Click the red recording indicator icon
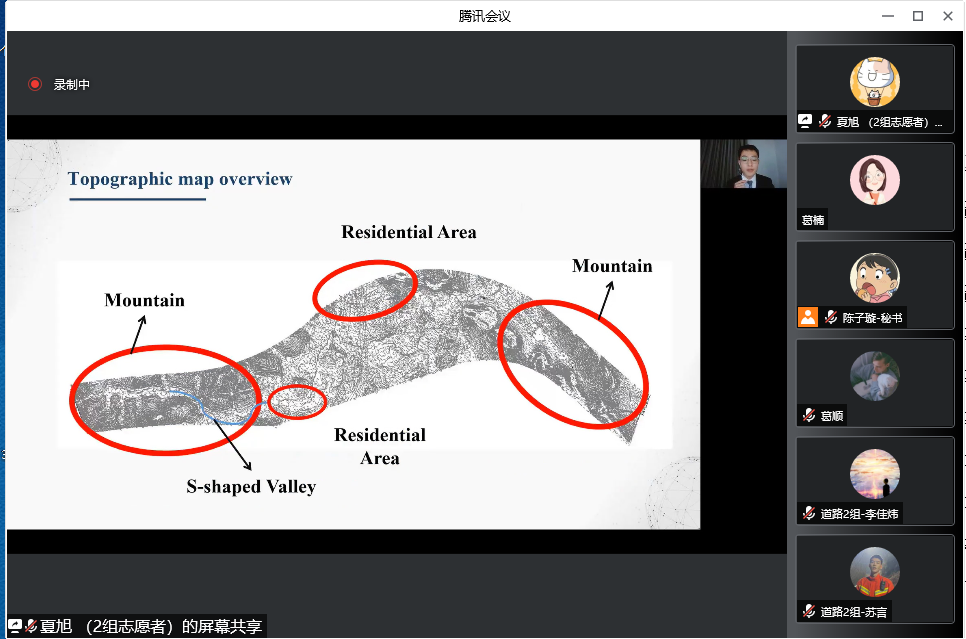Viewport: 966px width, 639px height. [35, 85]
